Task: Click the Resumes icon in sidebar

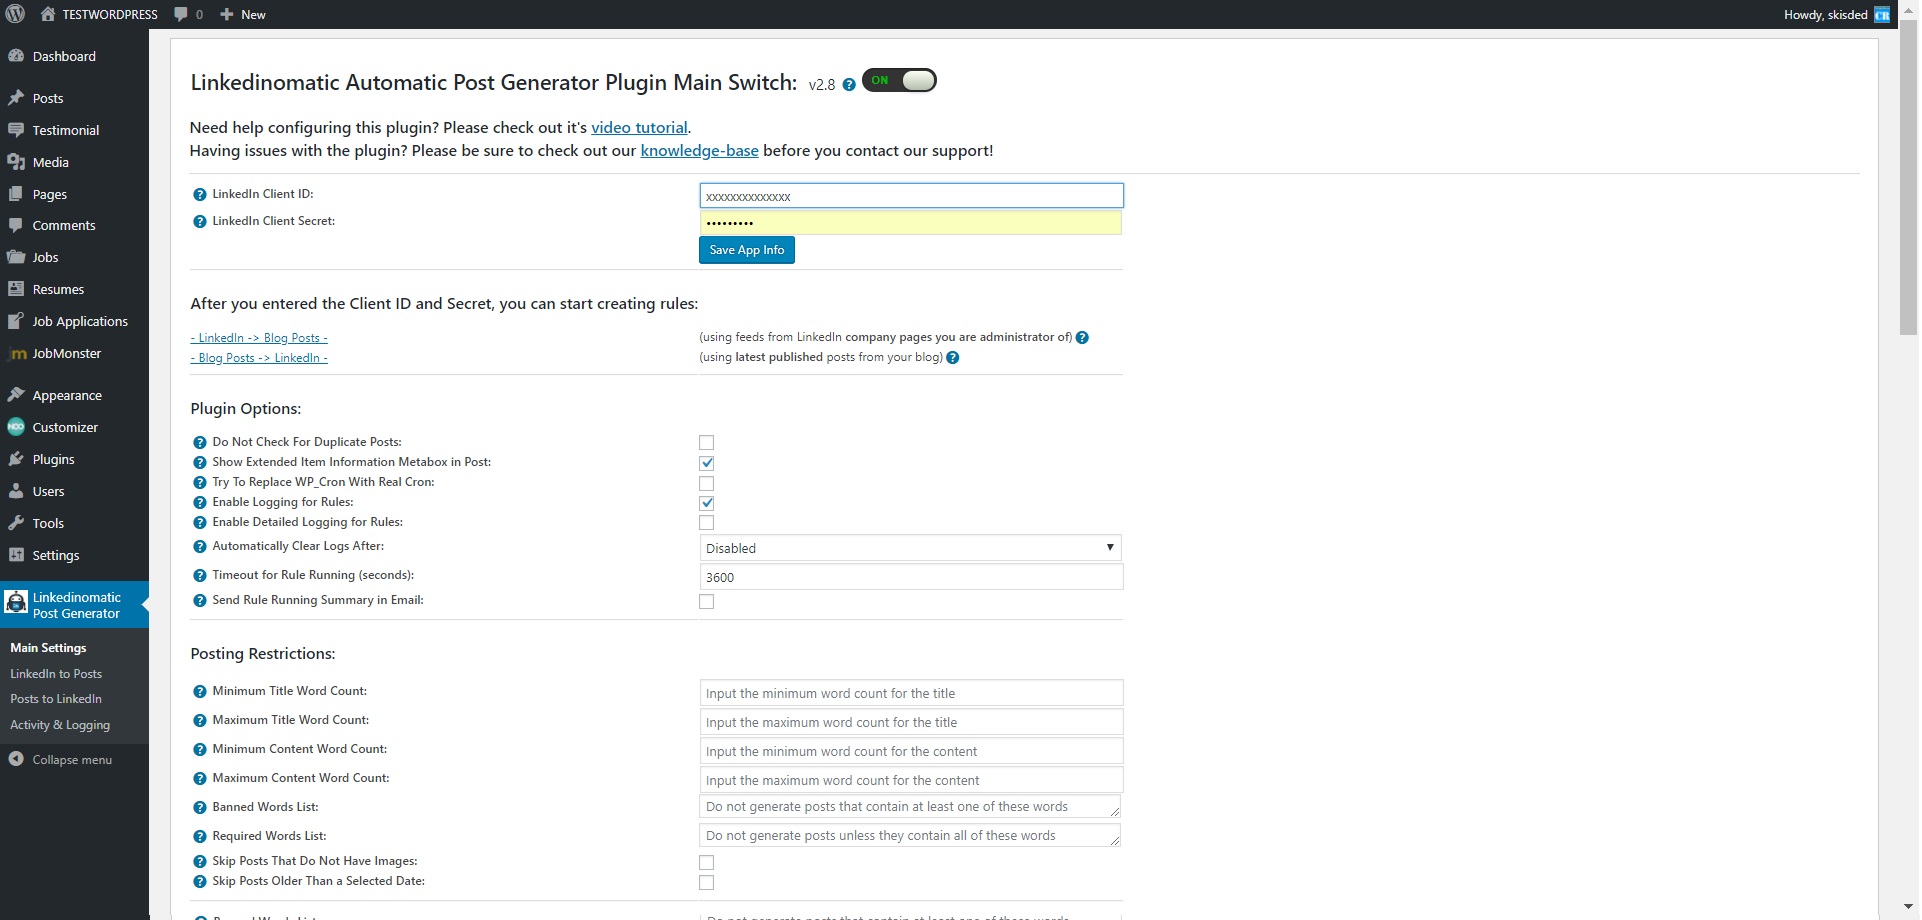Action: tap(16, 289)
